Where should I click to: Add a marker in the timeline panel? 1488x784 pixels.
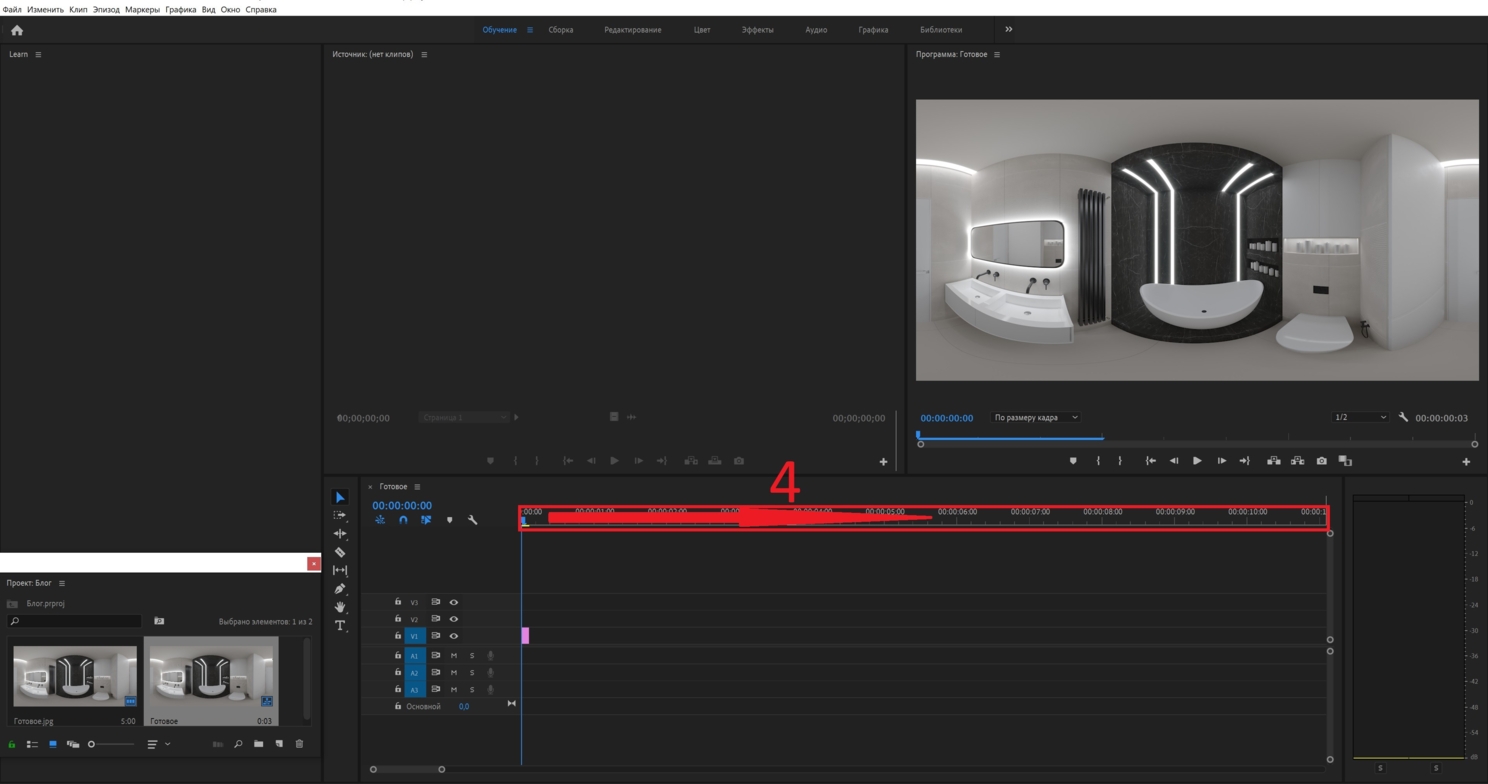pyautogui.click(x=449, y=520)
